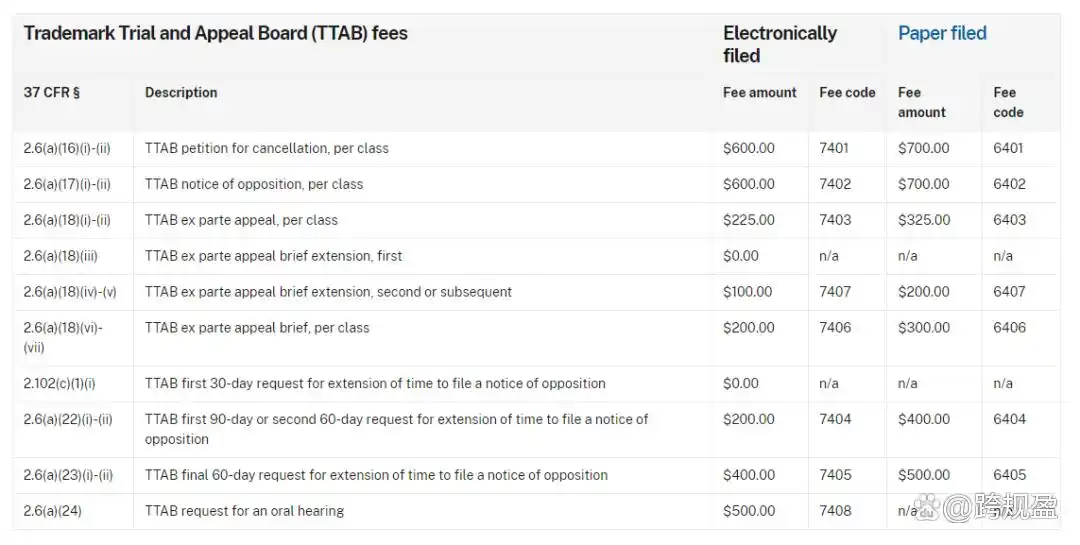Viewport: 1080px width, 545px height.
Task: Click the TTAB notice of opposition description
Action: pyautogui.click(x=254, y=184)
